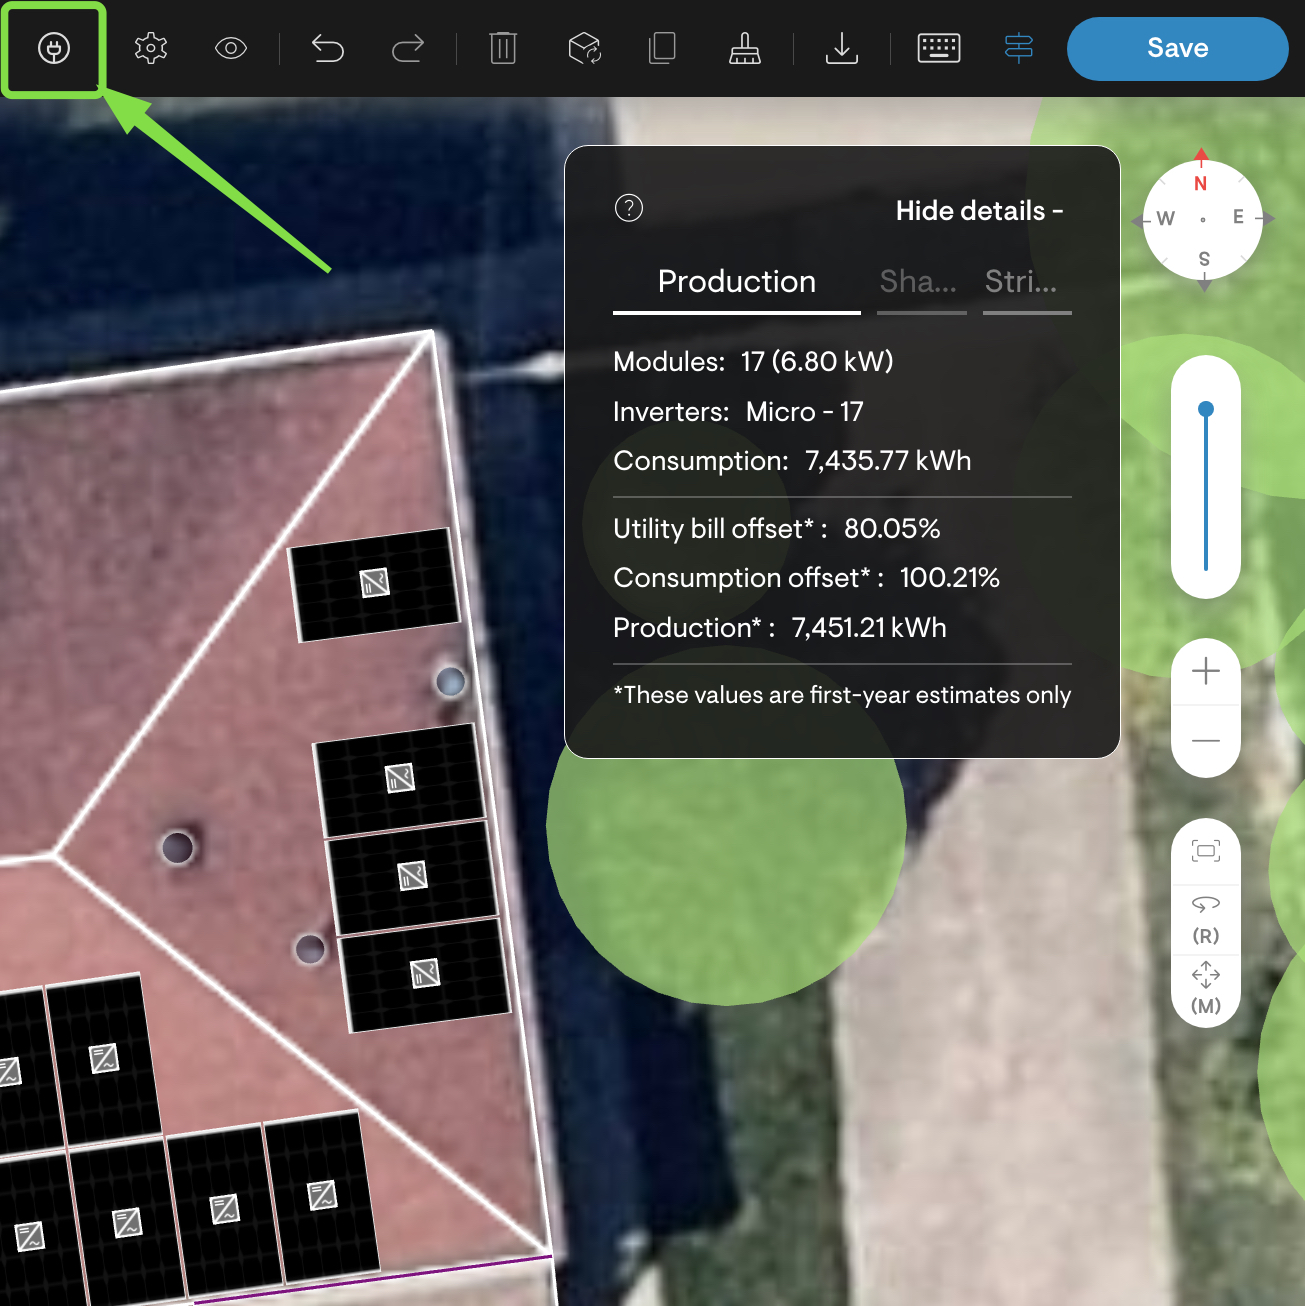
Task: Click the help question mark icon
Action: pos(629,208)
